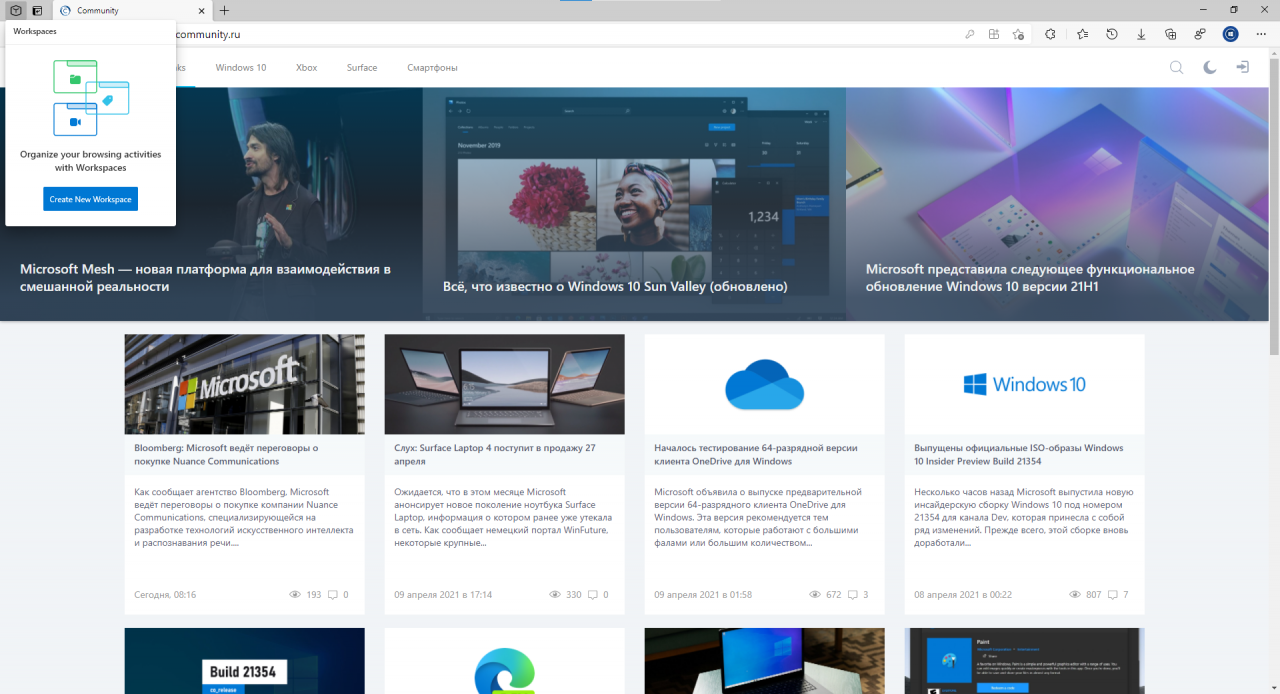Open the ISO-образы Build 21354 article title
1280x694 pixels.
(x=1019, y=455)
